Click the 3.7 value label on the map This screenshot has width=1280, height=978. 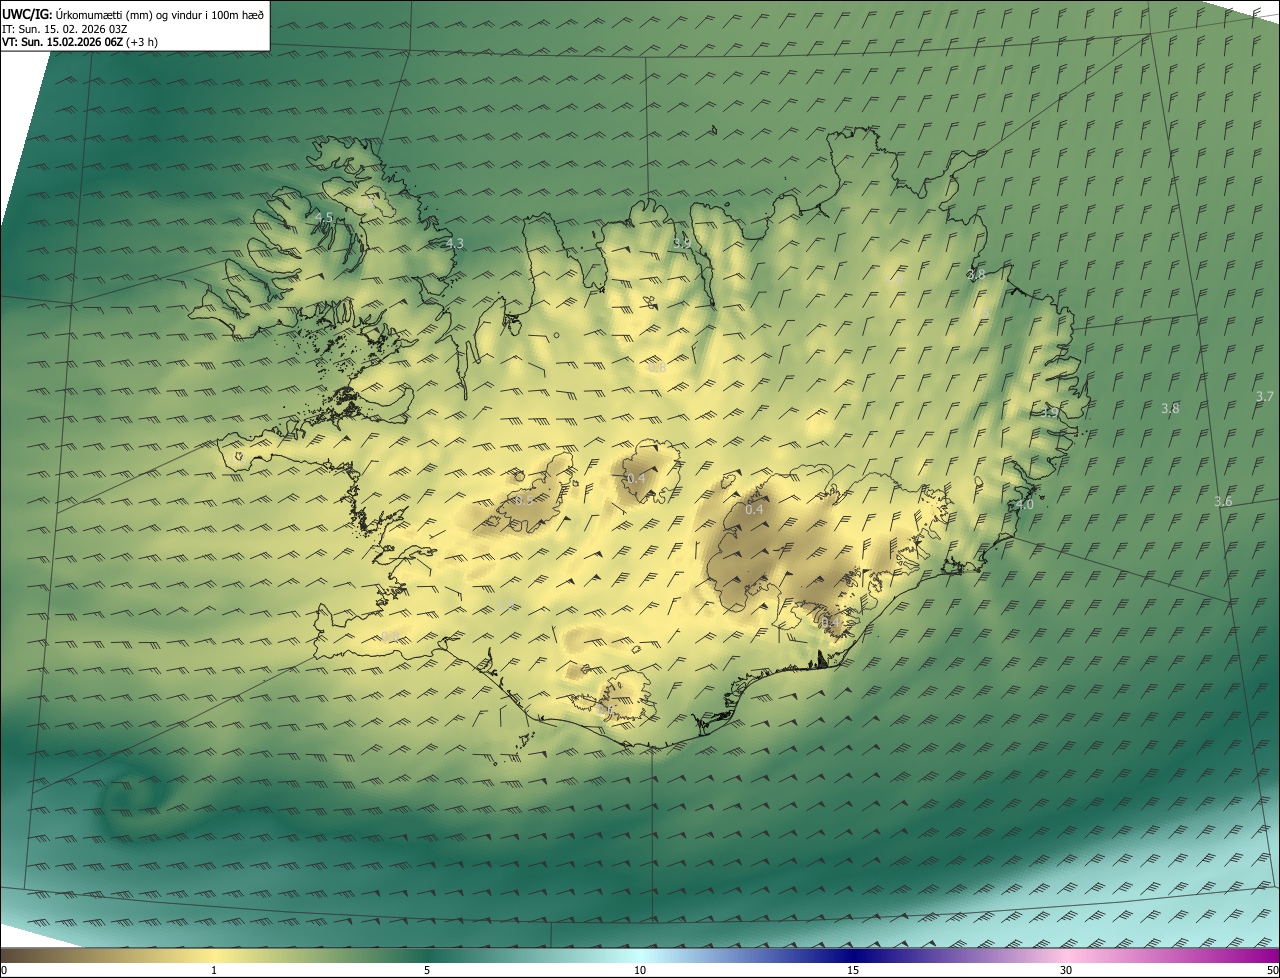(x=1265, y=397)
